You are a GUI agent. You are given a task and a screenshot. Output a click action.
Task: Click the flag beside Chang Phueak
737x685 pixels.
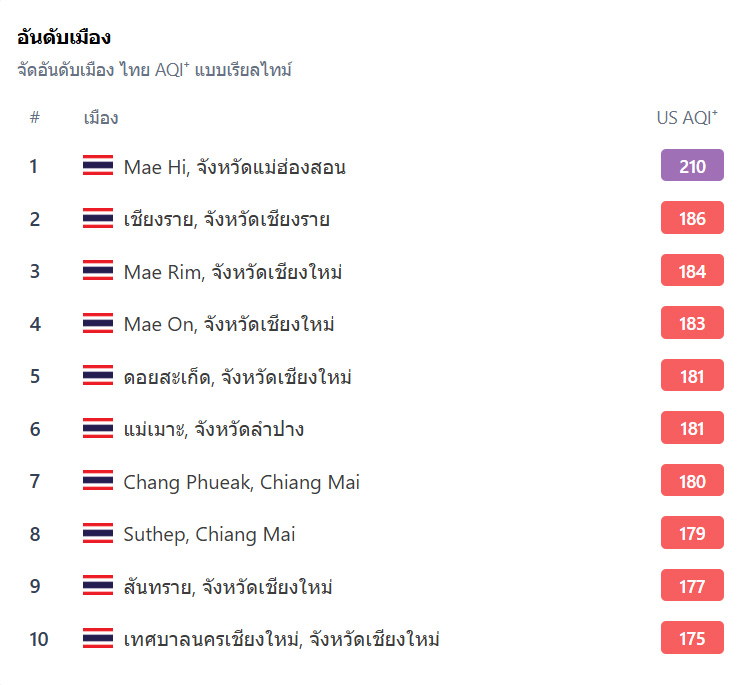click(98, 480)
